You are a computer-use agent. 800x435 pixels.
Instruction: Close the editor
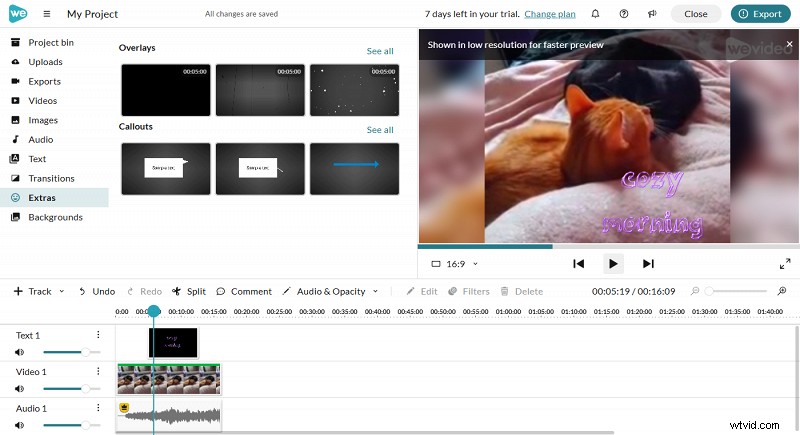pos(695,14)
